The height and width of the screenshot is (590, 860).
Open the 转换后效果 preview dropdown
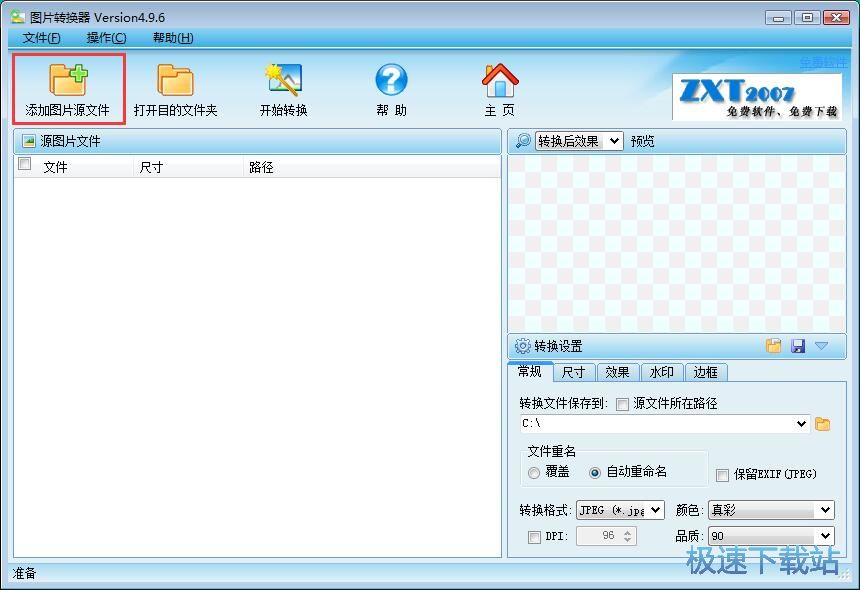[x=611, y=141]
